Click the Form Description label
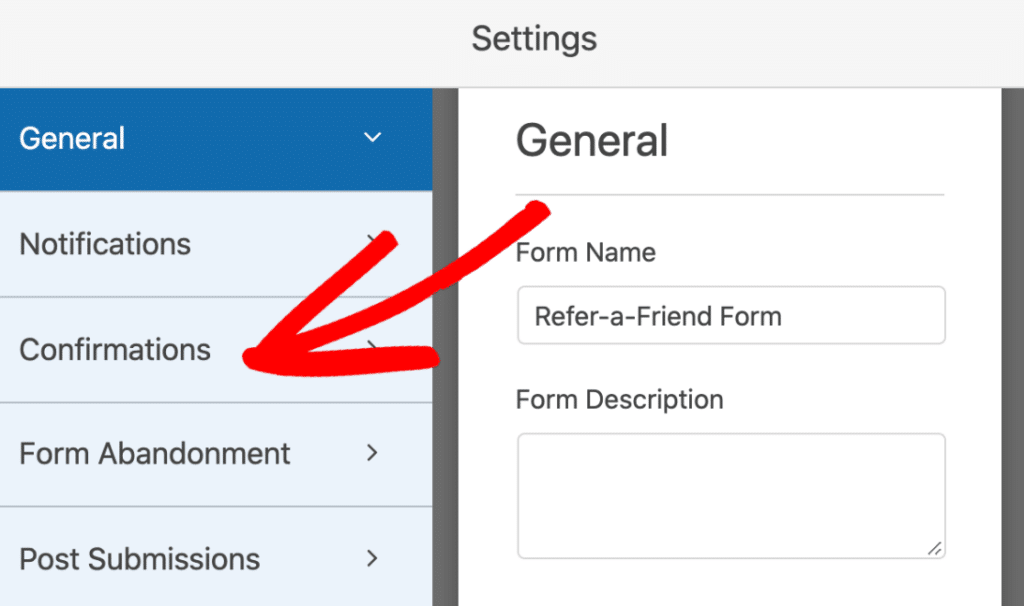 click(x=619, y=399)
